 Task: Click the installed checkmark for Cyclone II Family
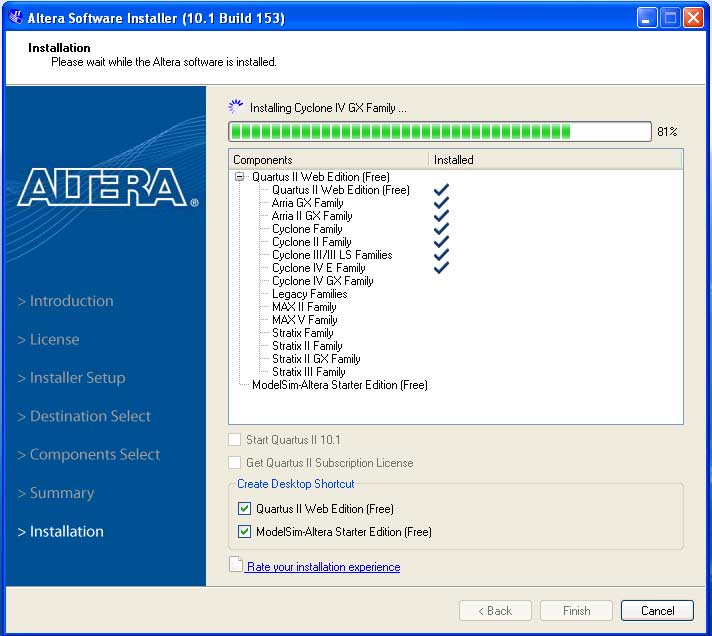coord(441,242)
